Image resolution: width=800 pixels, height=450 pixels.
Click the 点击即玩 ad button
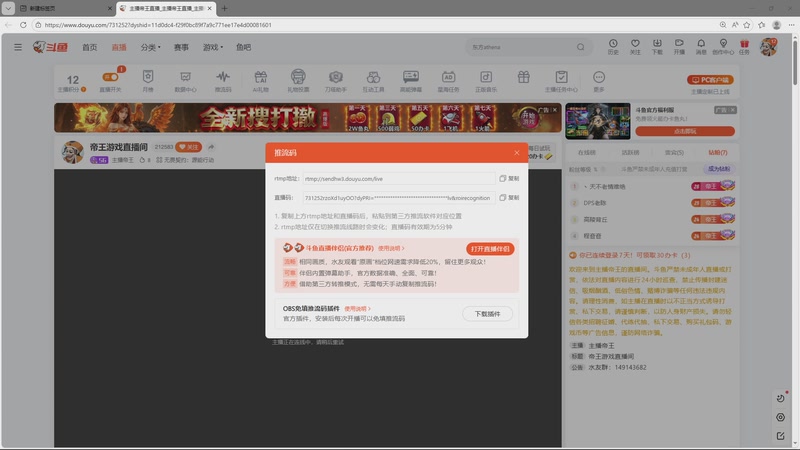pyautogui.click(x=685, y=131)
